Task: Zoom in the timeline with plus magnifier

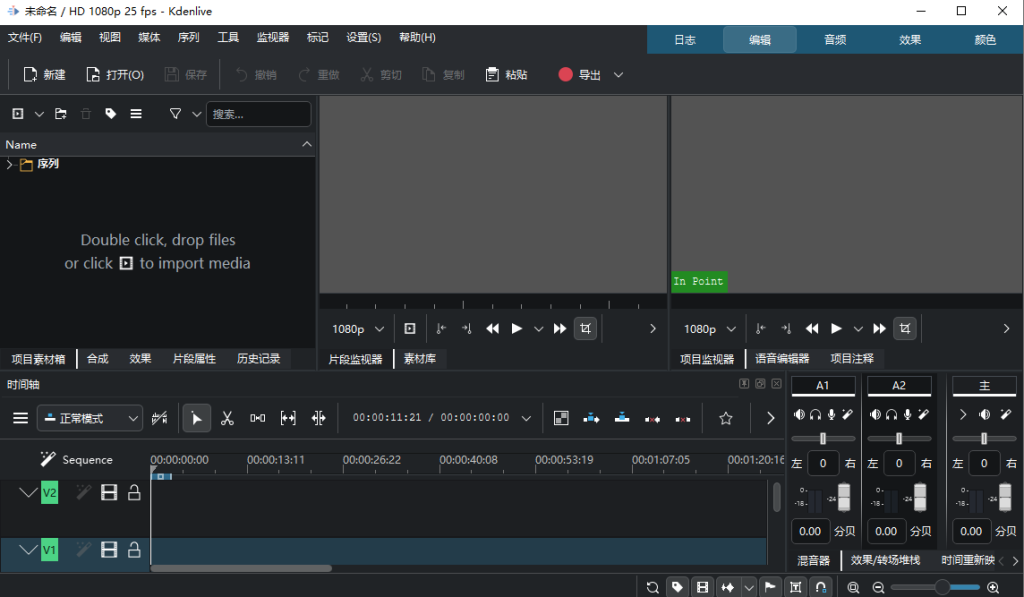Action: point(993,587)
